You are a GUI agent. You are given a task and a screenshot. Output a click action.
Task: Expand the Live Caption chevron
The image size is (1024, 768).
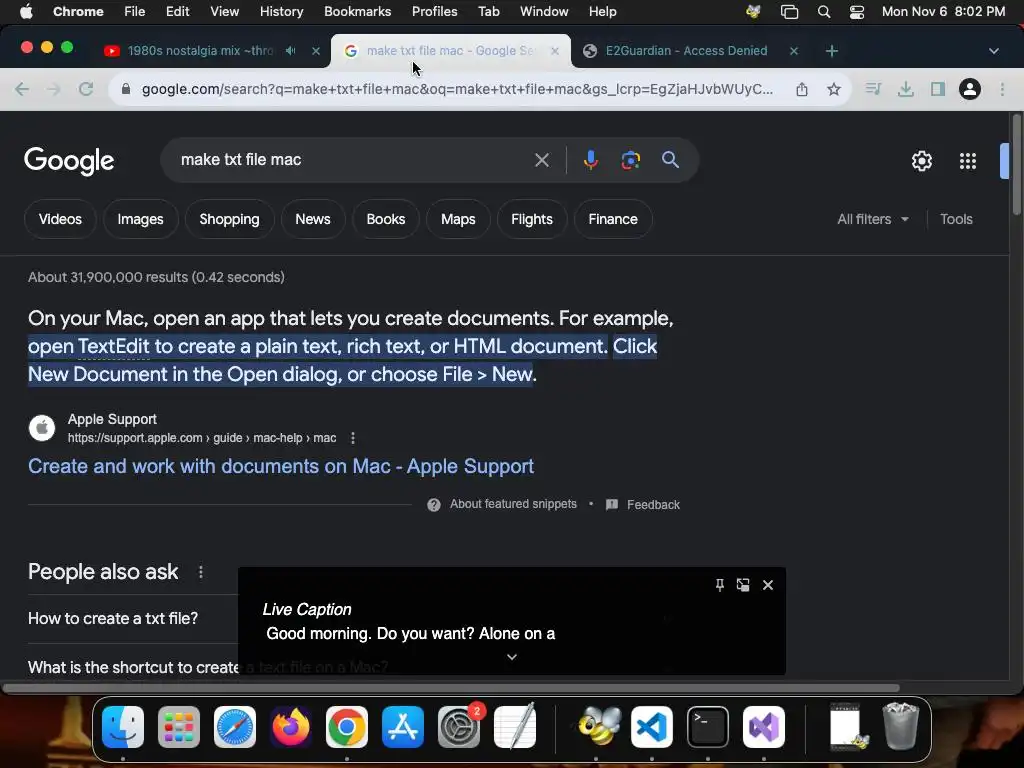pos(512,657)
